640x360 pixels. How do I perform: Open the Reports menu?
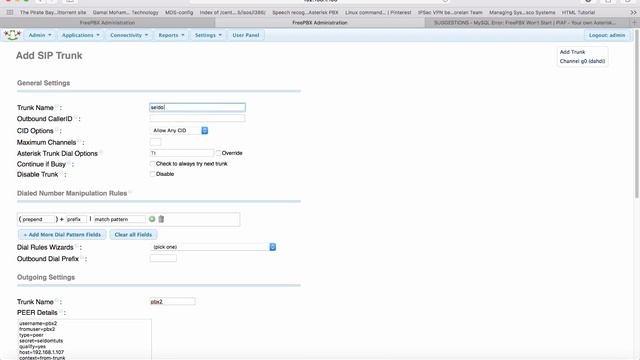coord(171,35)
